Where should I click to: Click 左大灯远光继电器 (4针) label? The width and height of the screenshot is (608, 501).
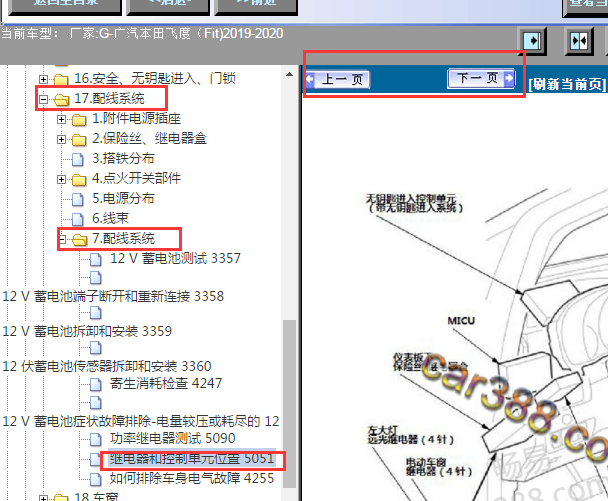pos(411,435)
